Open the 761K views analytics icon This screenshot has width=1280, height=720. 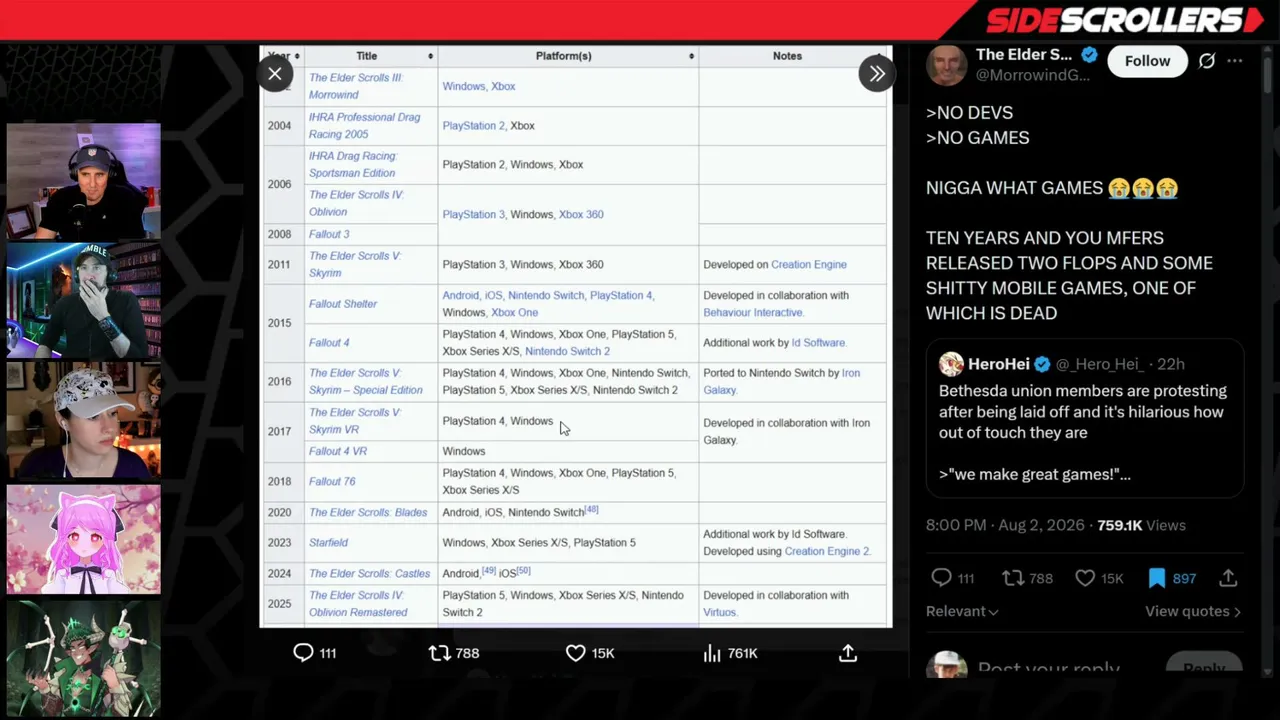[712, 653]
